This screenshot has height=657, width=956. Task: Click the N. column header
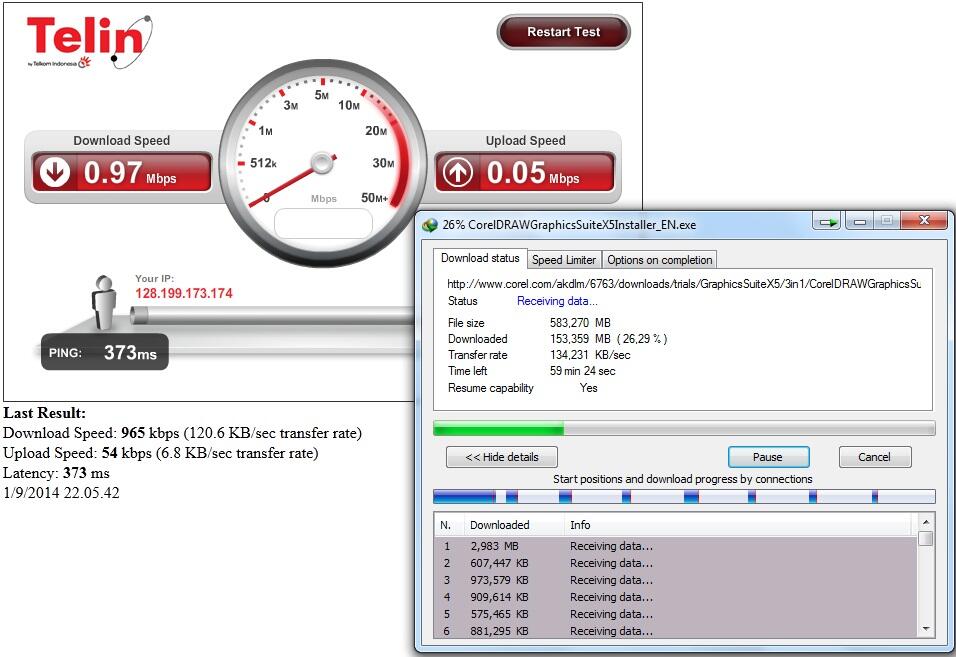pyautogui.click(x=449, y=525)
